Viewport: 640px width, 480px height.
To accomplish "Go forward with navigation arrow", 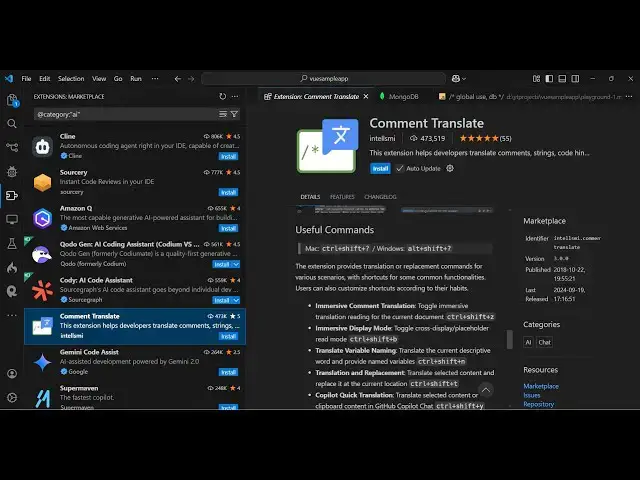I will click(x=191, y=79).
